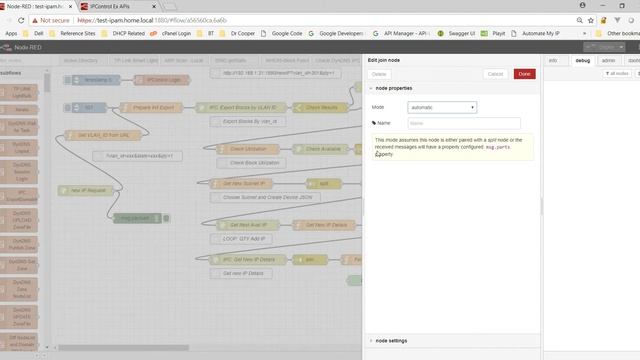Image resolution: width=640 pixels, height=360 pixels.
Task: Click the palette vertical scrollbar
Action: 47,83
